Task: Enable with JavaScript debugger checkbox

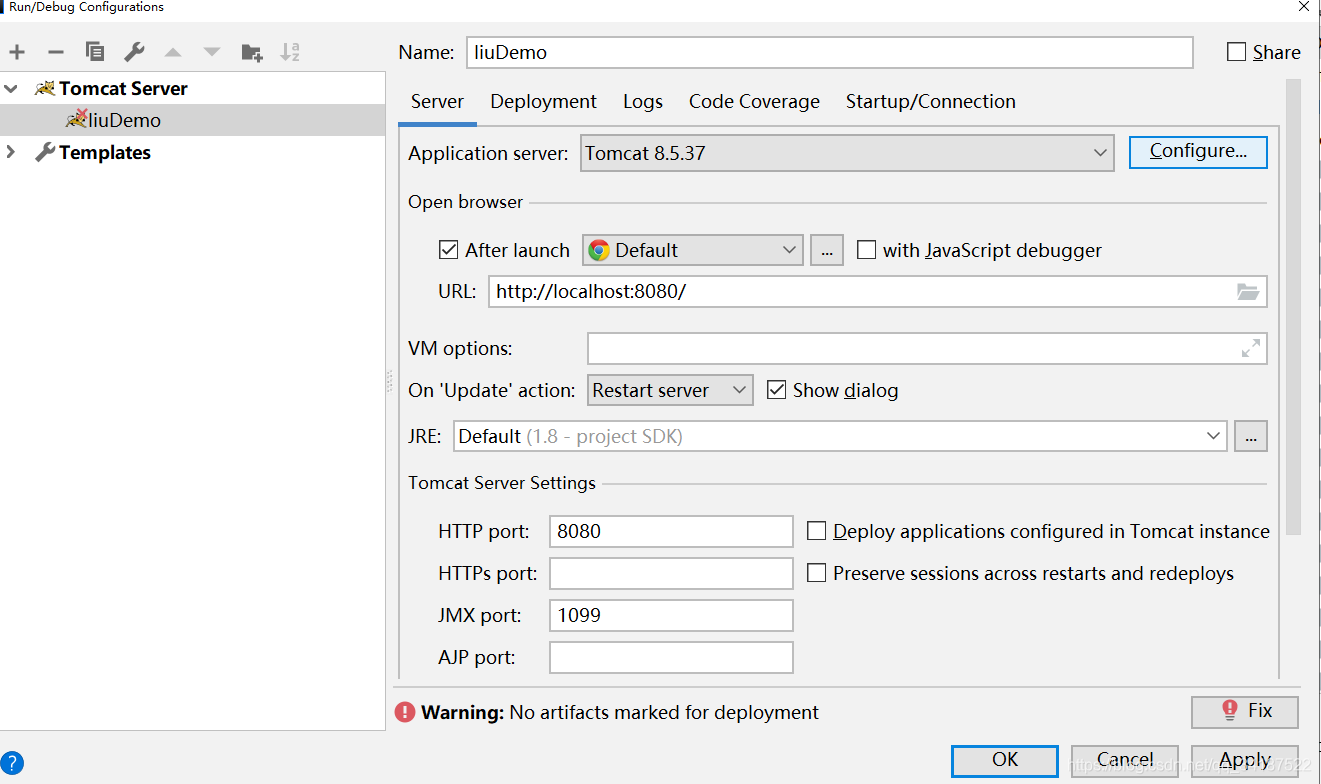Action: (x=866, y=250)
